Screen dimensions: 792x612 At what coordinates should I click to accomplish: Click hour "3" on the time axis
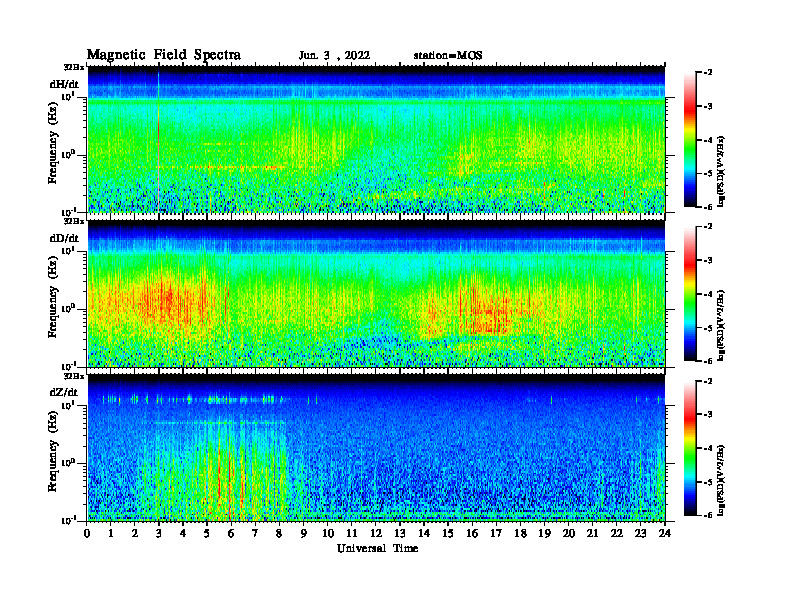(x=159, y=533)
